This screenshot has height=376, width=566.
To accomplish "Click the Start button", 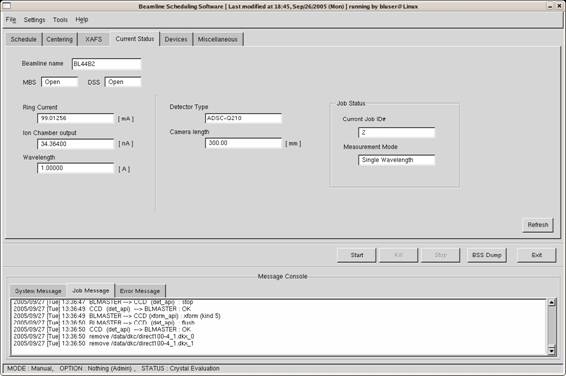I will pyautogui.click(x=357, y=255).
